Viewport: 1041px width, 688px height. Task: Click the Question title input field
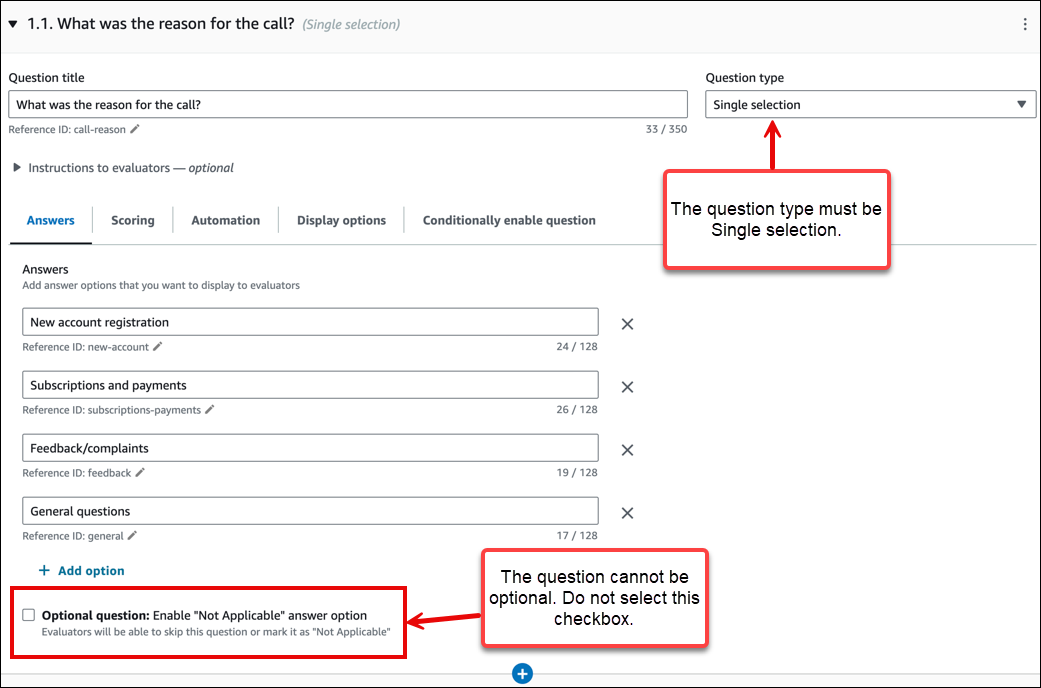point(348,105)
